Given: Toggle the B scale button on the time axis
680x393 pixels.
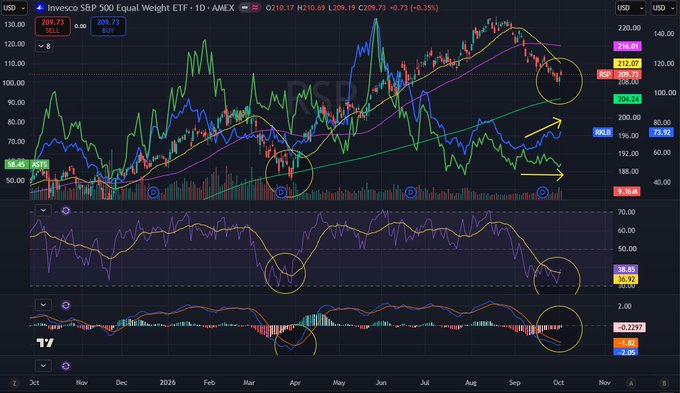Looking at the screenshot, I should [664, 383].
